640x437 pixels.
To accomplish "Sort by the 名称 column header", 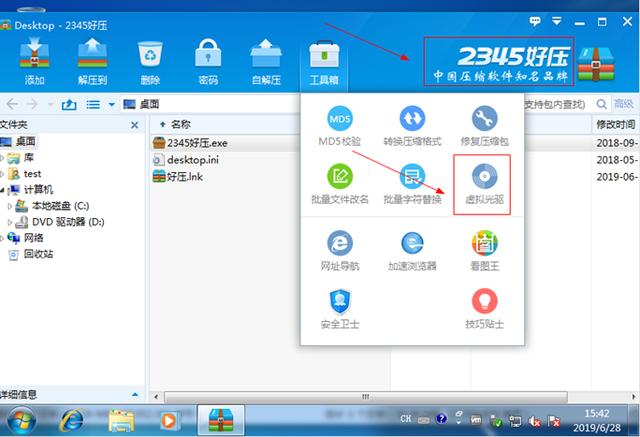I will 180,125.
